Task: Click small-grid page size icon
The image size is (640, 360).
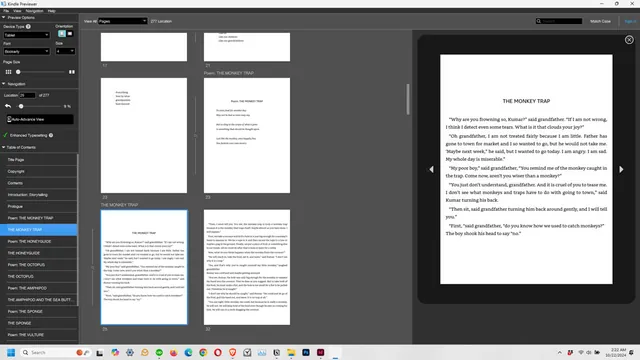Action: click(8, 72)
